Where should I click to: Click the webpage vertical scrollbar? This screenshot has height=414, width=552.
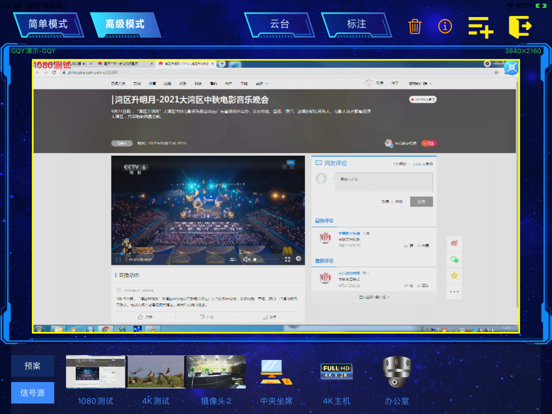coord(517,194)
